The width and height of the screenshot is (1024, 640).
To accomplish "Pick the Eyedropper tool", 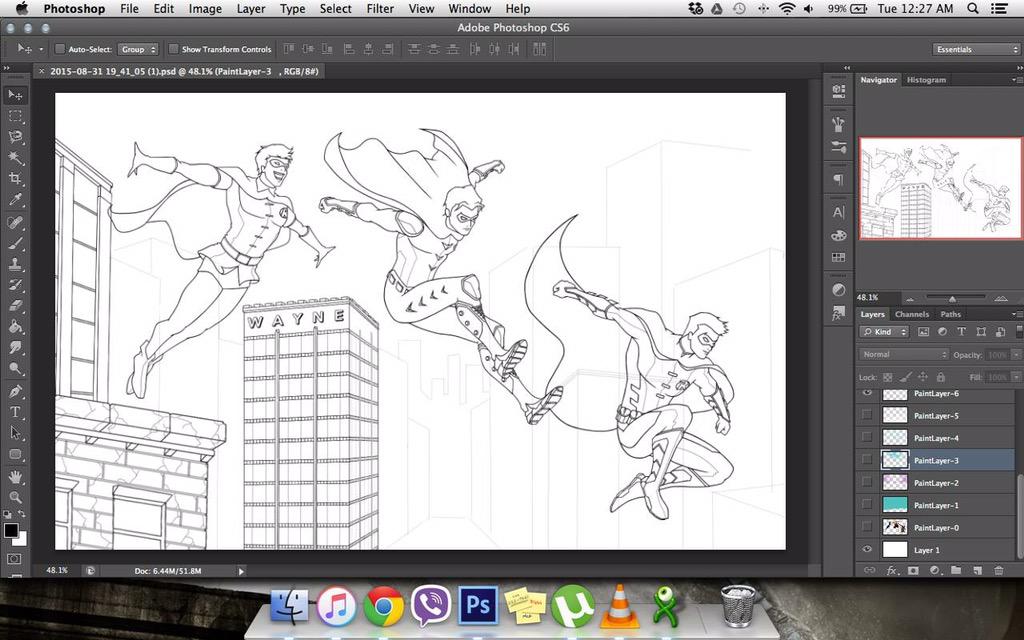I will pos(15,199).
